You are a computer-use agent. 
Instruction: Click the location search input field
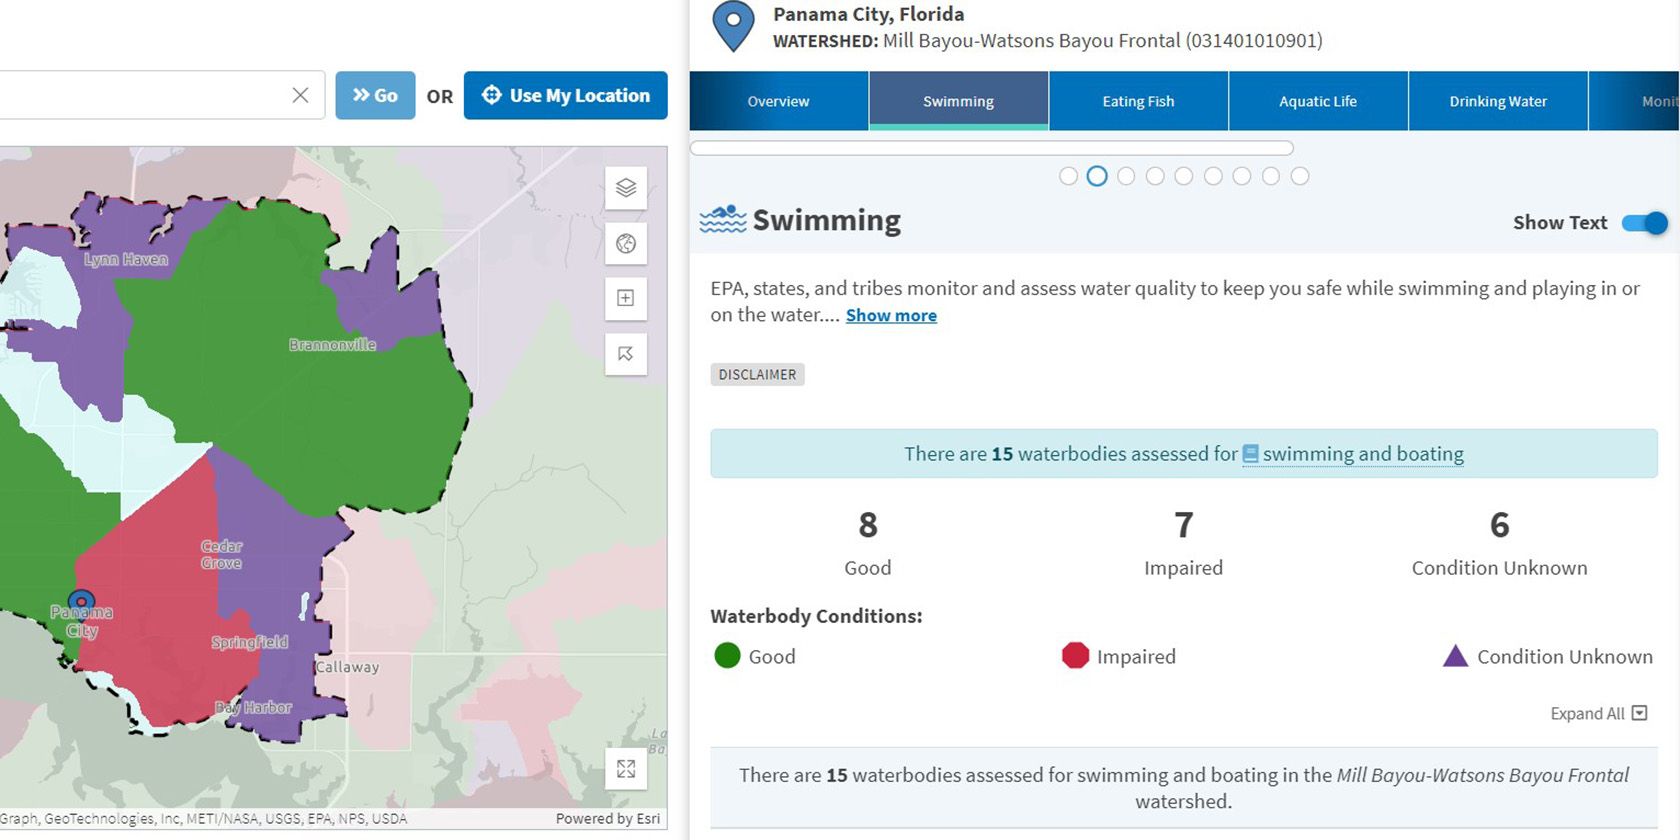pyautogui.click(x=140, y=95)
